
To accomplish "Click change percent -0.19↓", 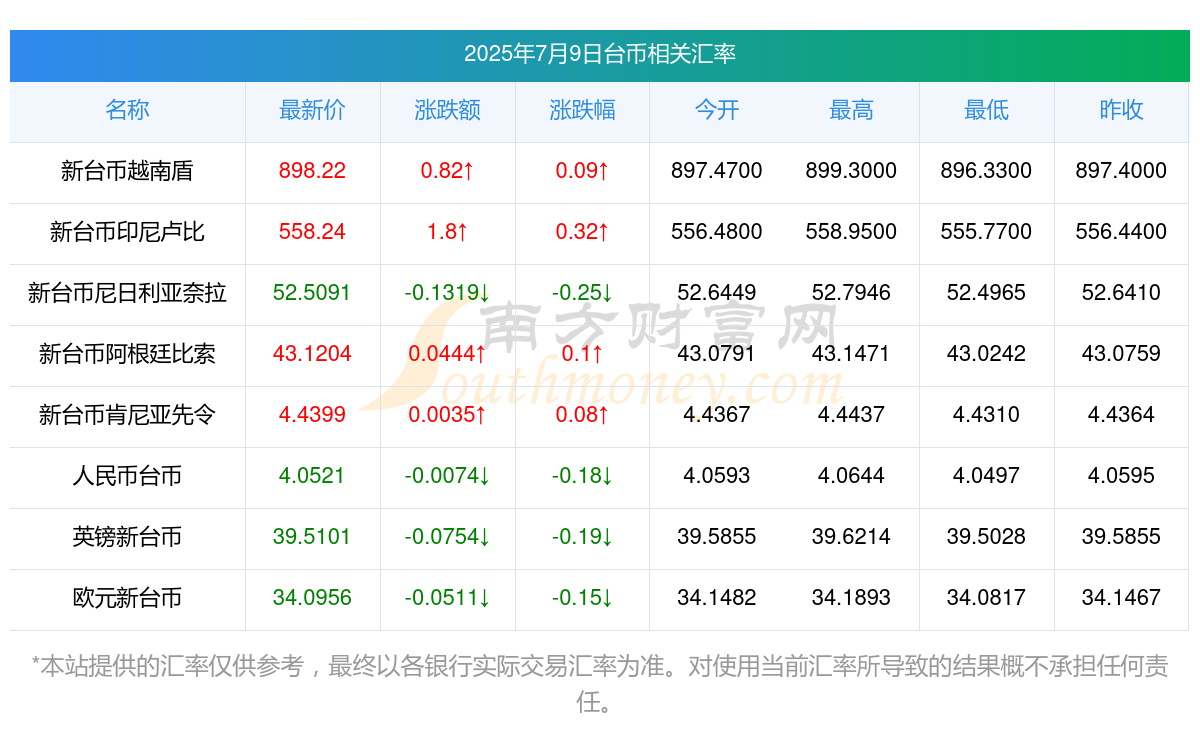I will point(582,537).
